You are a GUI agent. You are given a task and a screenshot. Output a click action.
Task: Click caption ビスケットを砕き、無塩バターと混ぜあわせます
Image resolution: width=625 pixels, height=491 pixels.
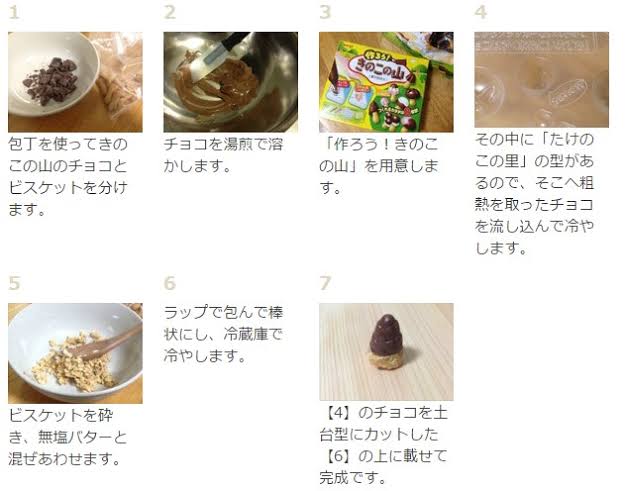point(68,437)
